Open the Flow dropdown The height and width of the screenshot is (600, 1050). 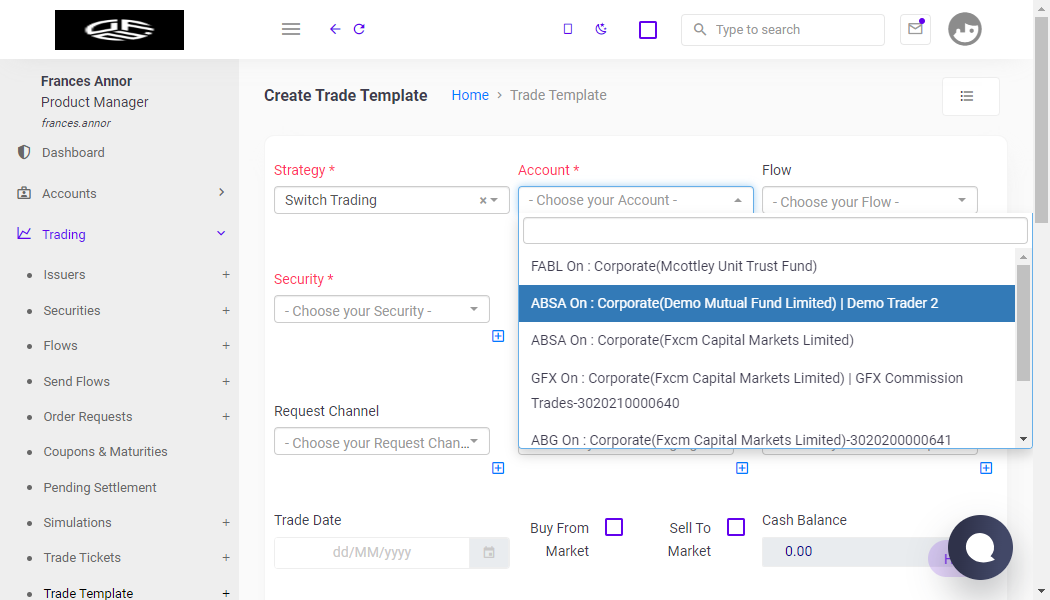(x=869, y=201)
